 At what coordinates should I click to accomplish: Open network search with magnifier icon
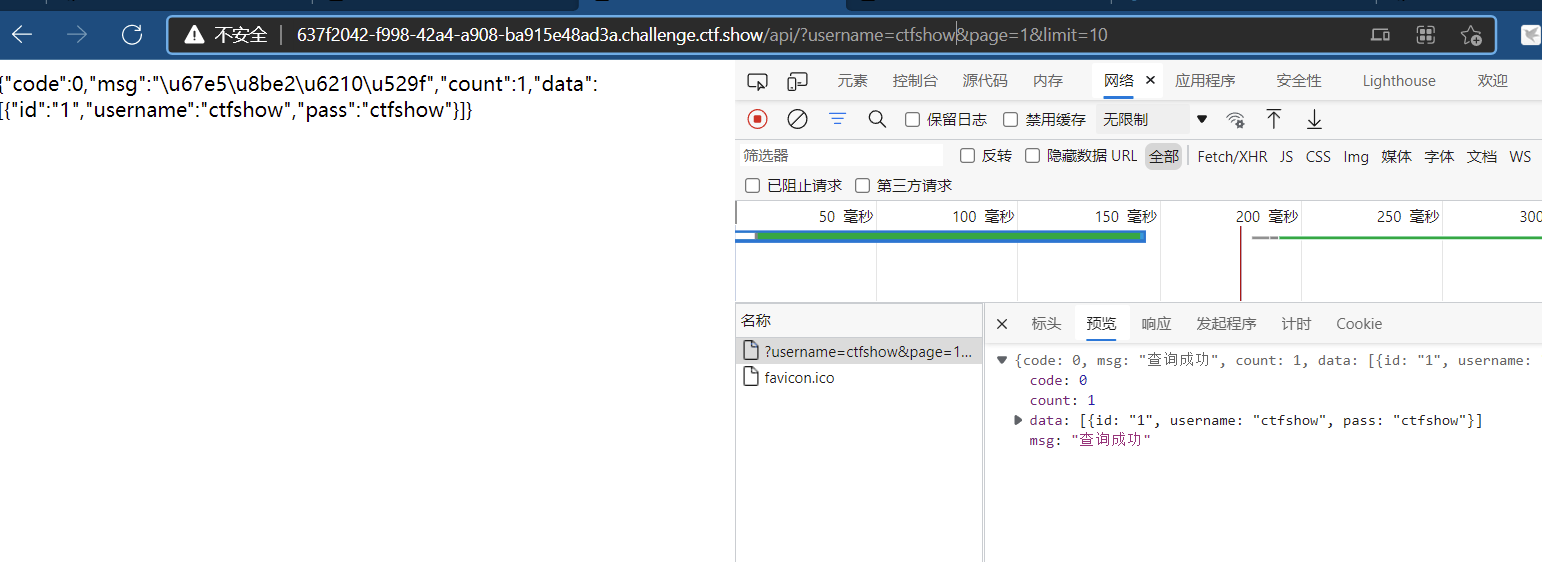click(877, 119)
